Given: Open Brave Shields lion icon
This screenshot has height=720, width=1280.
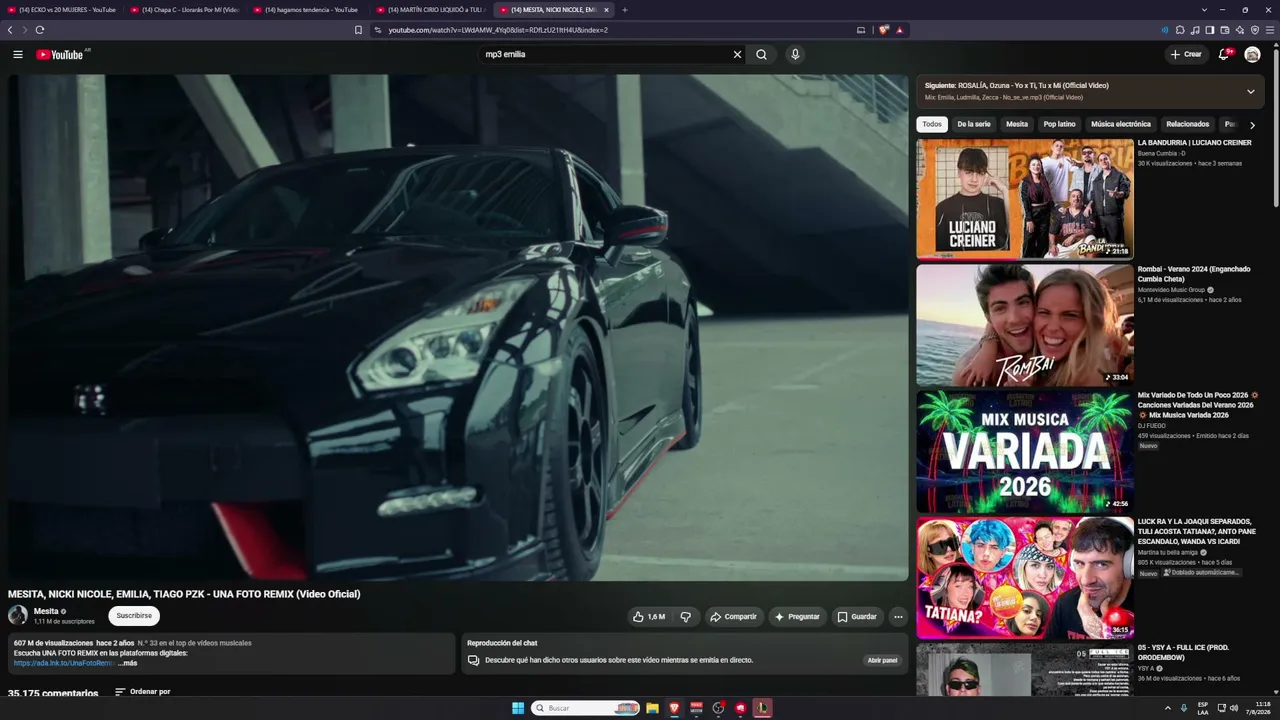Looking at the screenshot, I should click(x=883, y=30).
